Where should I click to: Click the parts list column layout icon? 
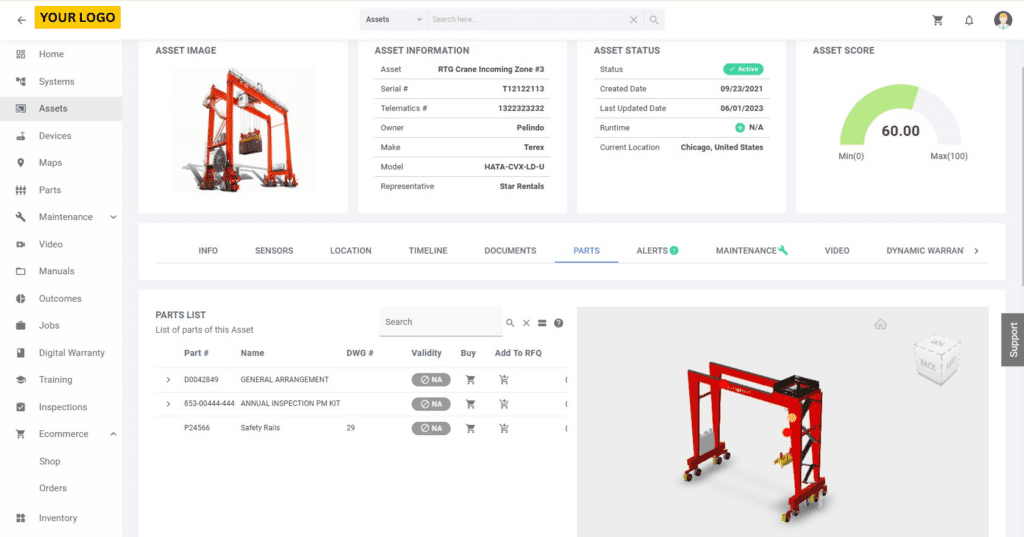point(541,323)
